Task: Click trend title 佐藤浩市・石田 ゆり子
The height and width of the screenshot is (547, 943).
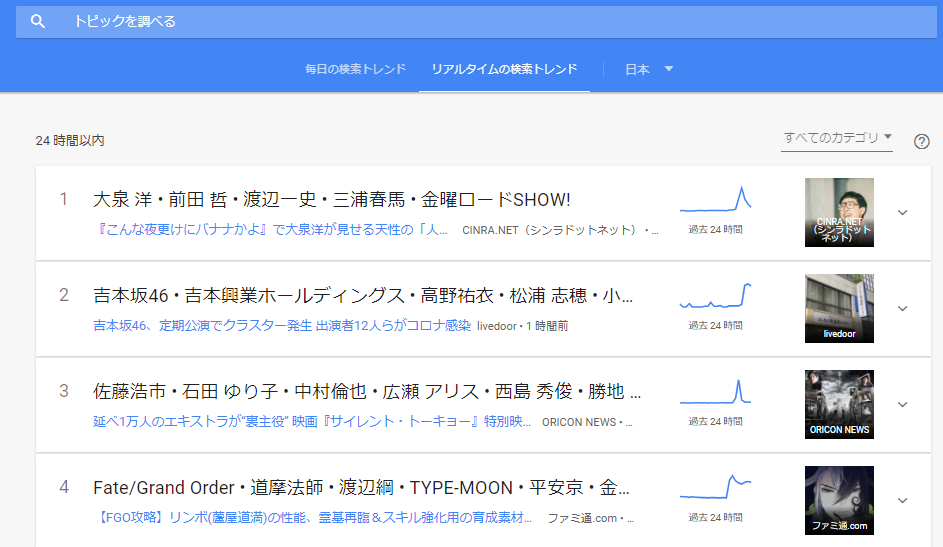Action: tap(367, 392)
